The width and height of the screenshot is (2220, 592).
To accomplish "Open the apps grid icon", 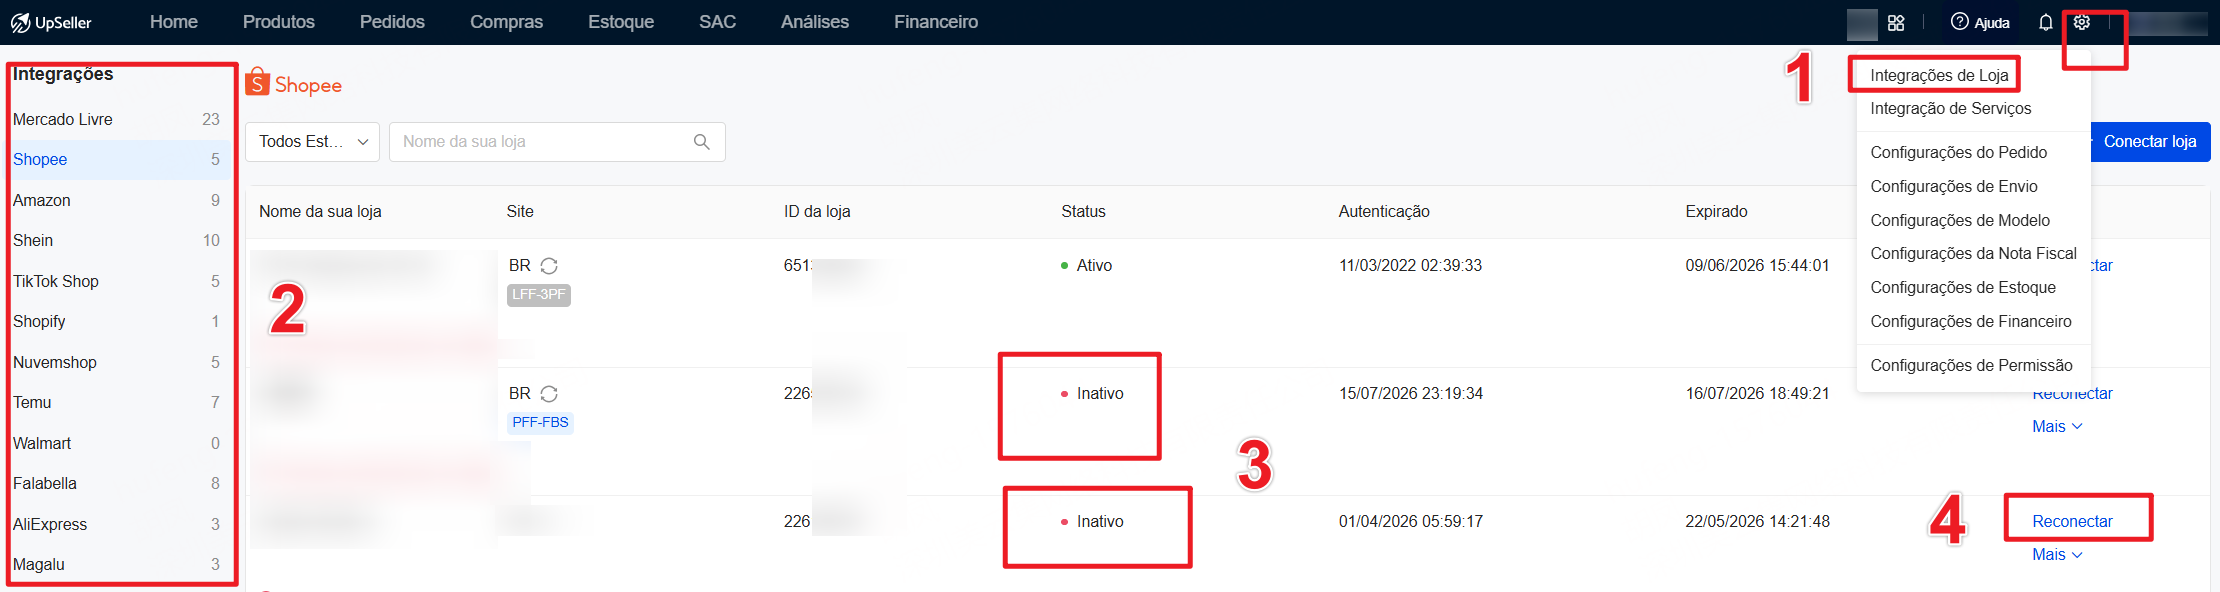I will point(1896,22).
